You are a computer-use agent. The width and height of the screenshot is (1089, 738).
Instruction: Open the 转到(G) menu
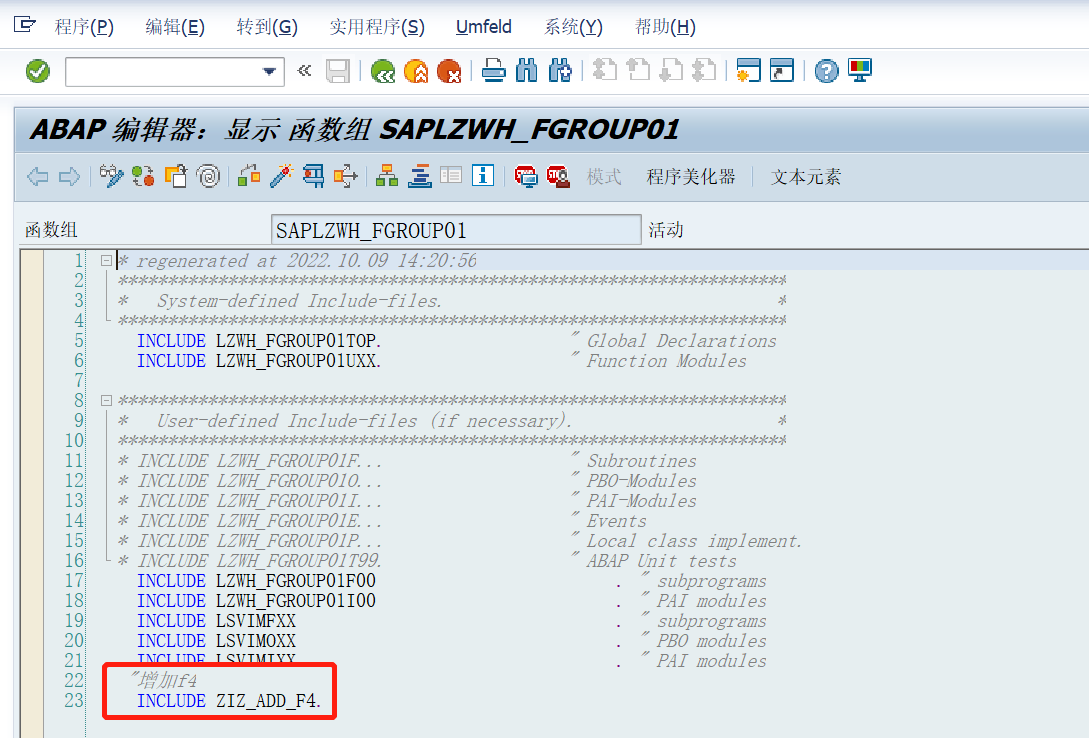[267, 27]
